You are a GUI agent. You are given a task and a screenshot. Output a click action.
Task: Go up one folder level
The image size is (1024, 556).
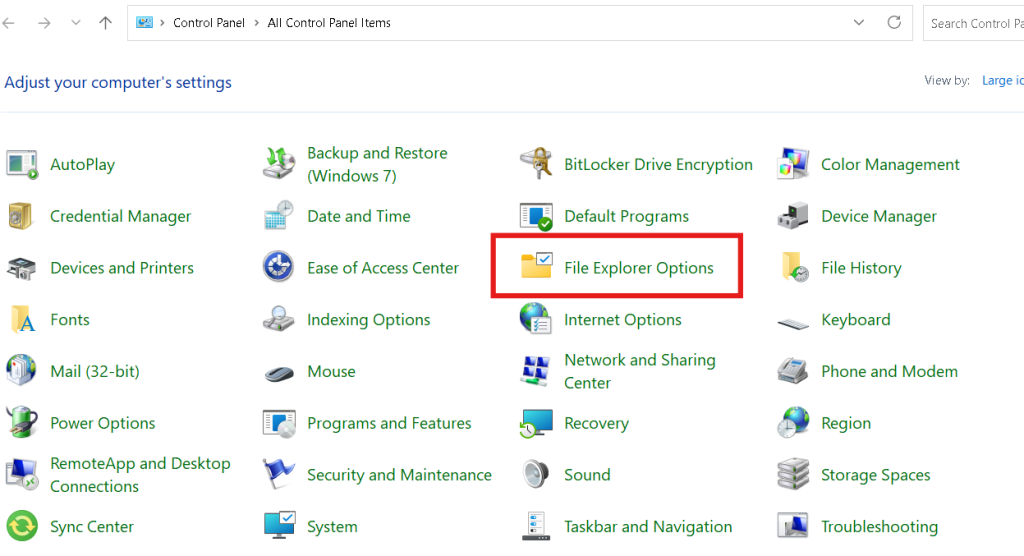coord(105,23)
